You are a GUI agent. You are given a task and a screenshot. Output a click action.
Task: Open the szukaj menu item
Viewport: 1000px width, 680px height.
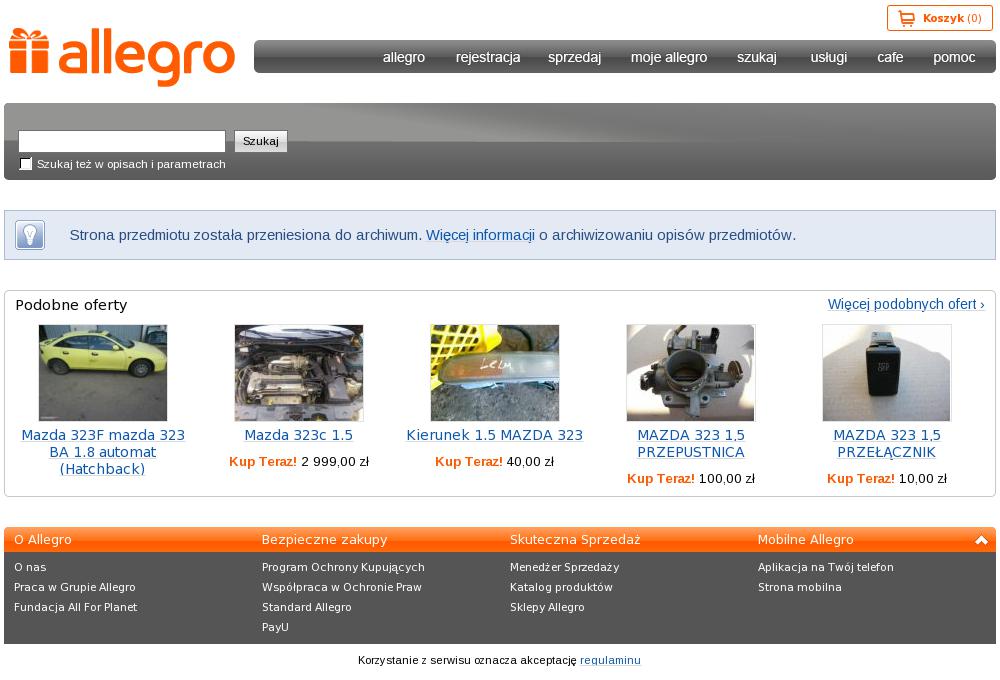(756, 57)
